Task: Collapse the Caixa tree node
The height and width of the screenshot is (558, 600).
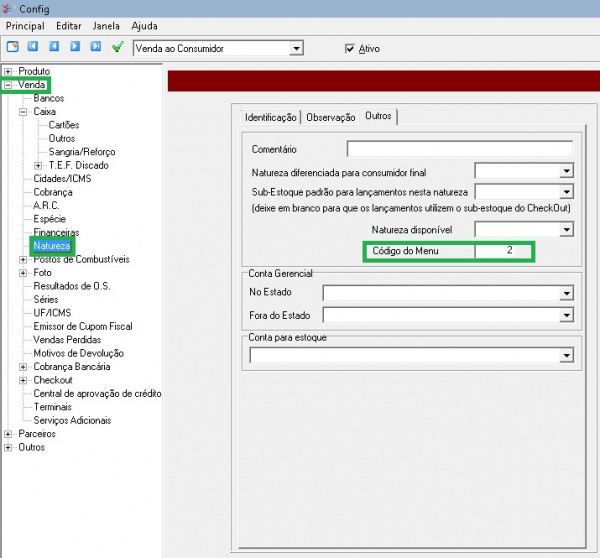Action: click(23, 112)
